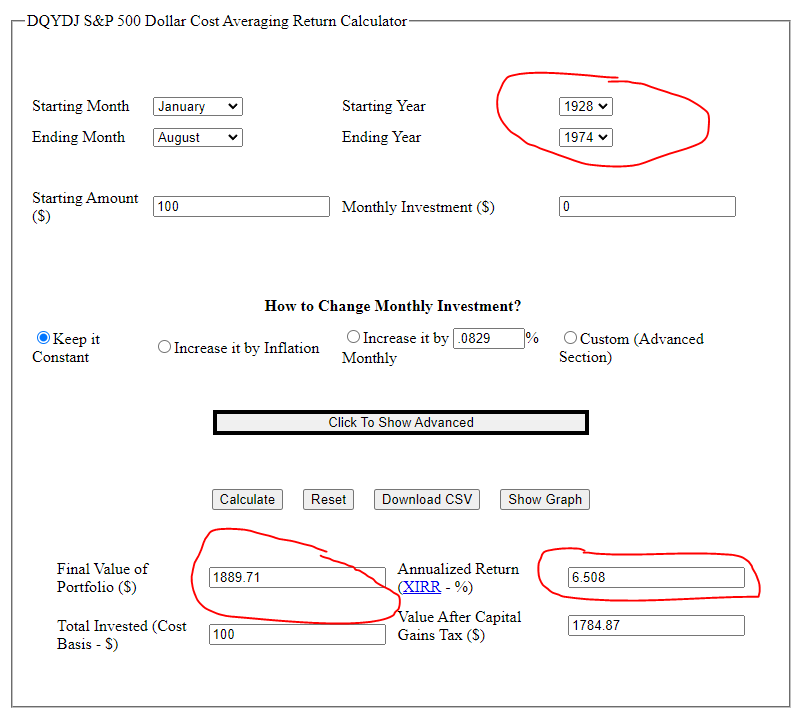Image resolution: width=809 pixels, height=717 pixels.
Task: Pick the Custom (Advanced Section) radio button
Action: 570,338
